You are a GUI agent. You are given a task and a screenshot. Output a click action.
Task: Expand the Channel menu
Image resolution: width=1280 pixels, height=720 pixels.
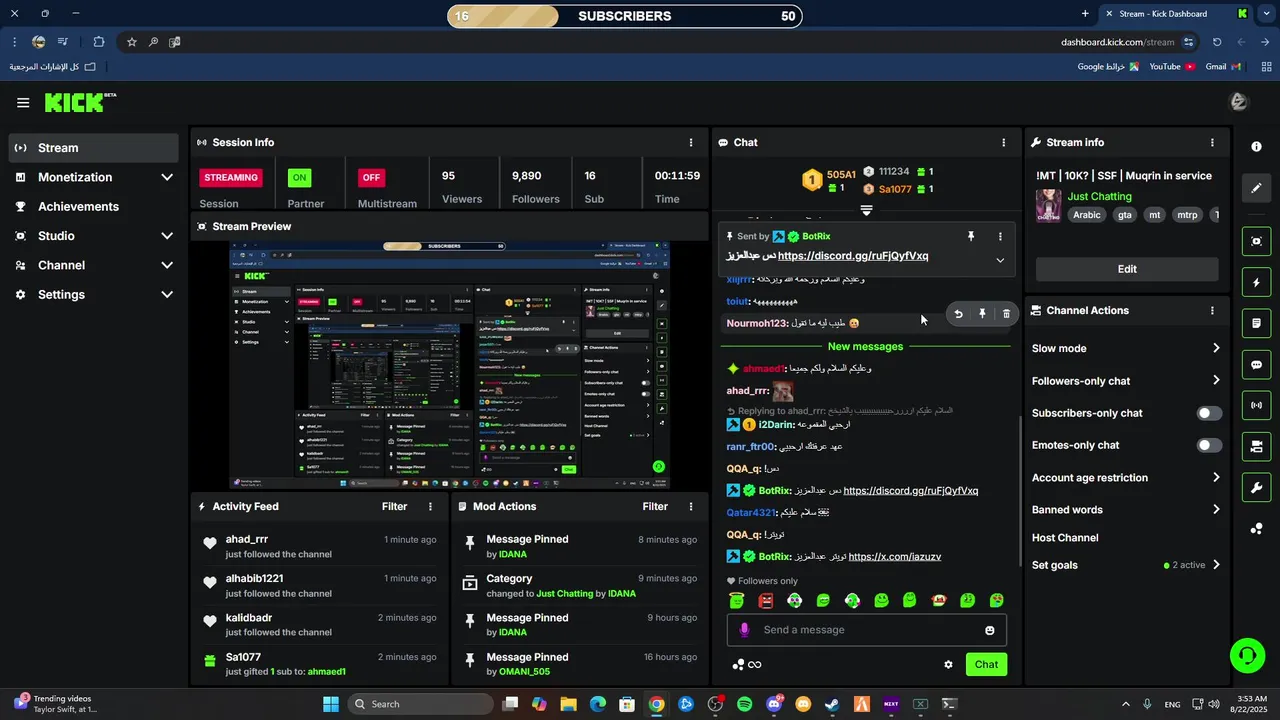pos(94,265)
